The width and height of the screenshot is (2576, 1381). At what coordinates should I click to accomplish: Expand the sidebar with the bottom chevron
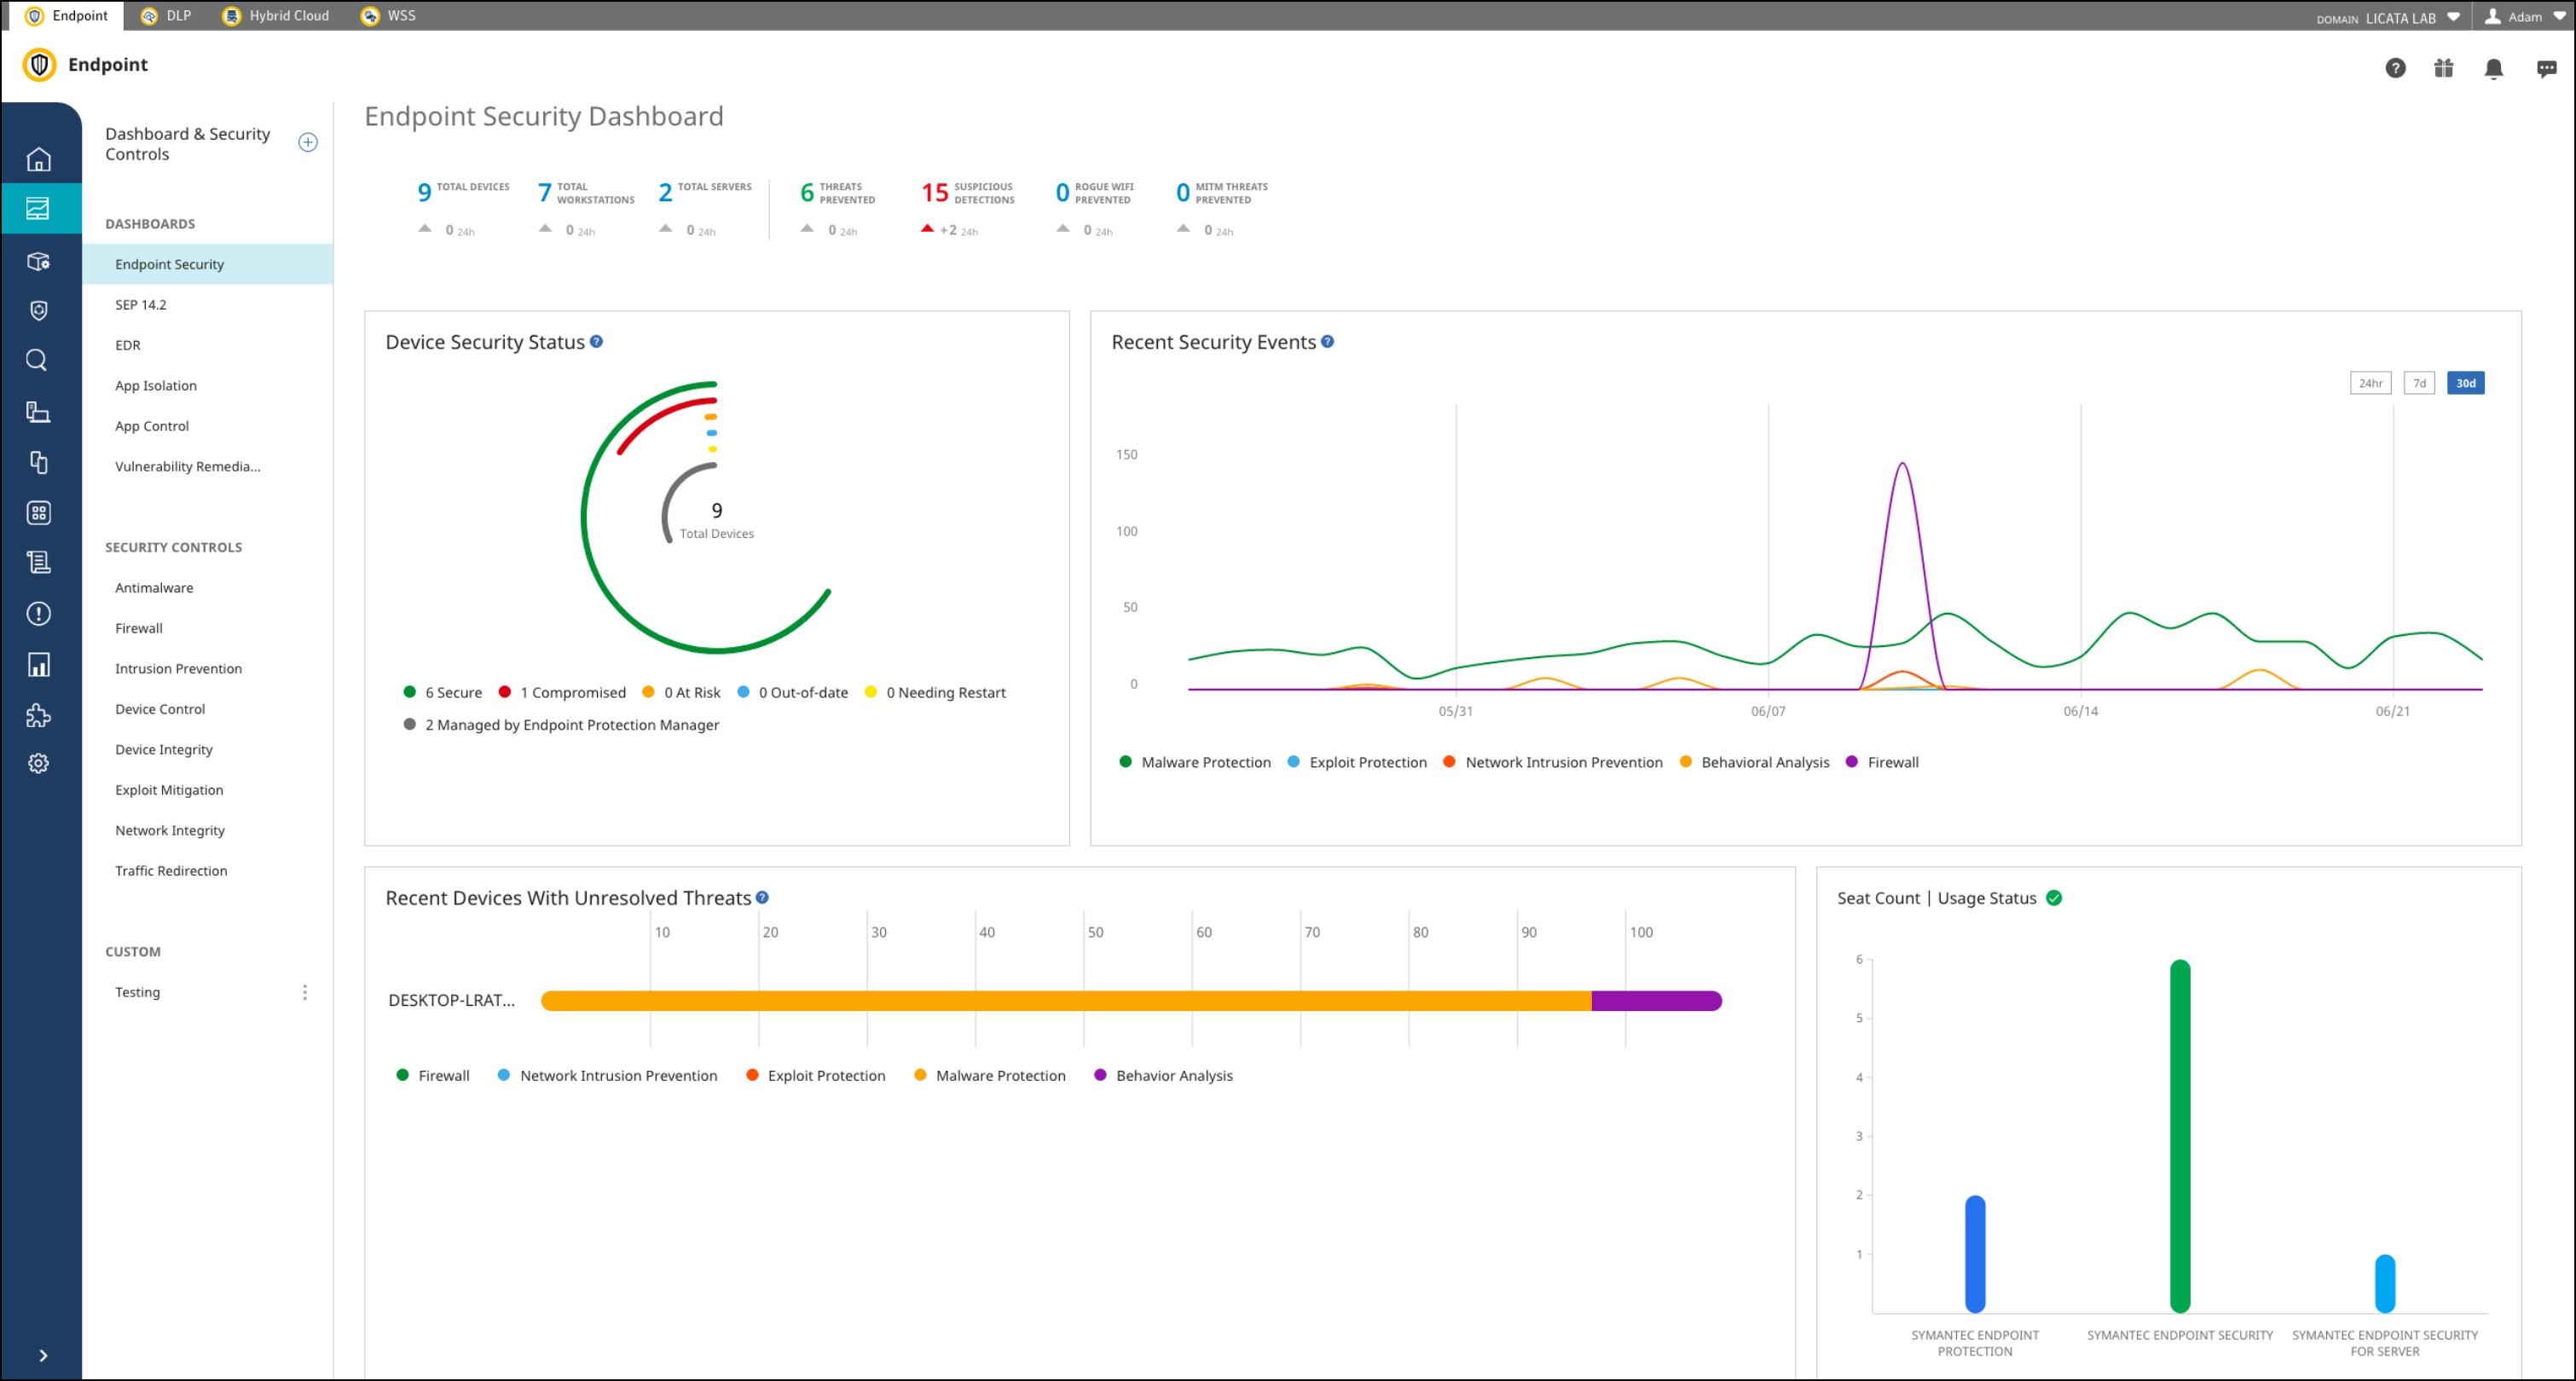42,1355
